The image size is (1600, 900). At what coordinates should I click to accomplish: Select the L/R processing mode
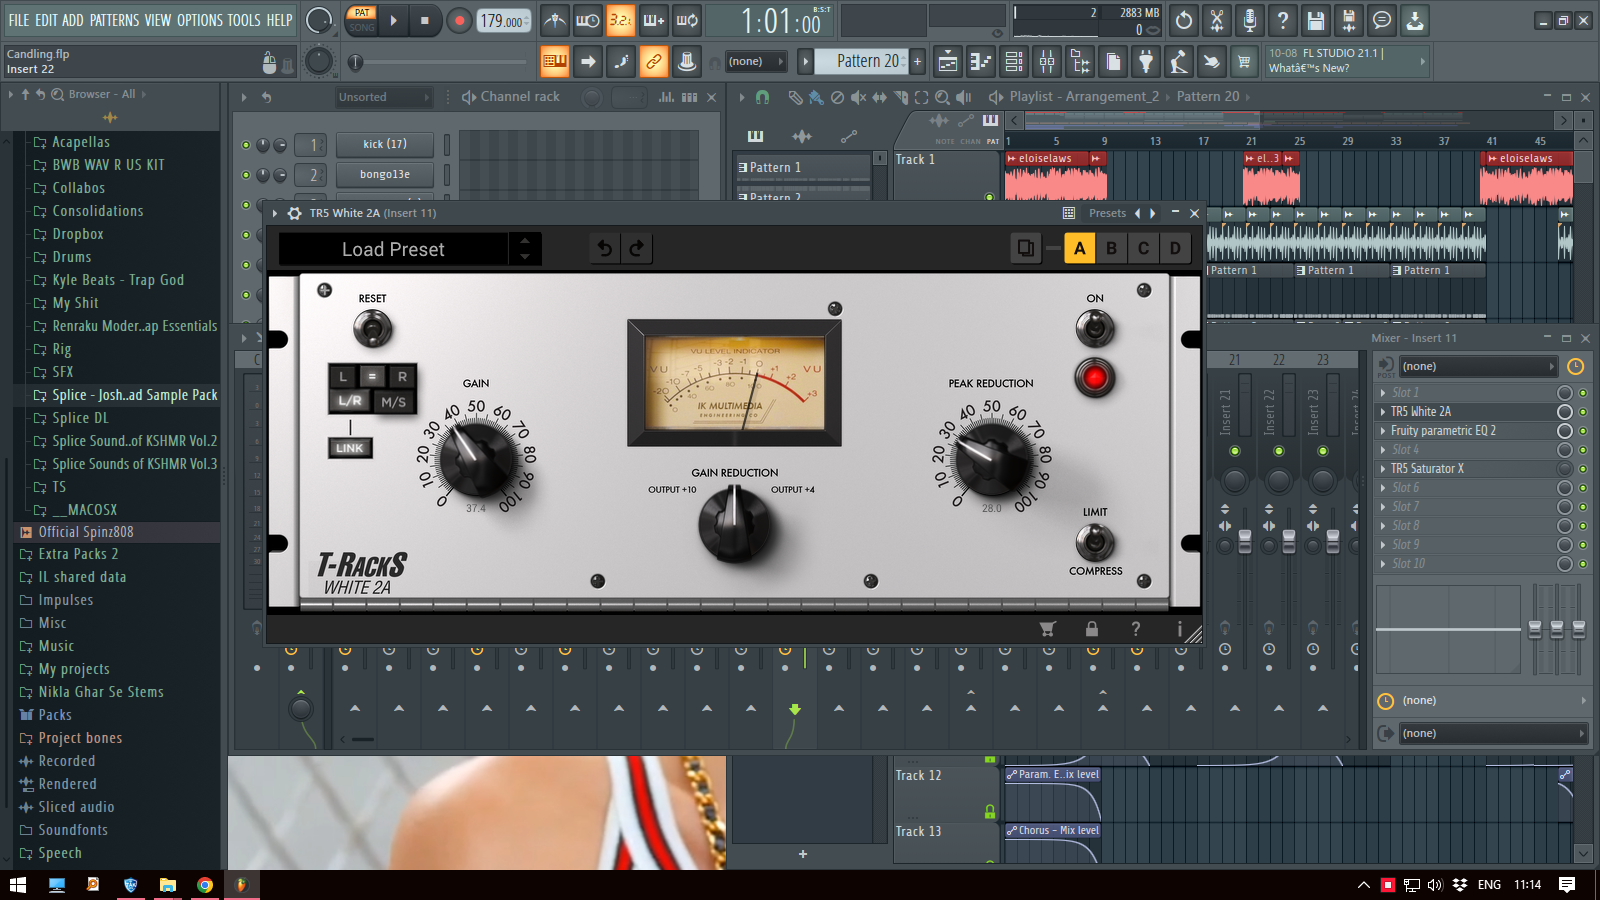(x=350, y=402)
